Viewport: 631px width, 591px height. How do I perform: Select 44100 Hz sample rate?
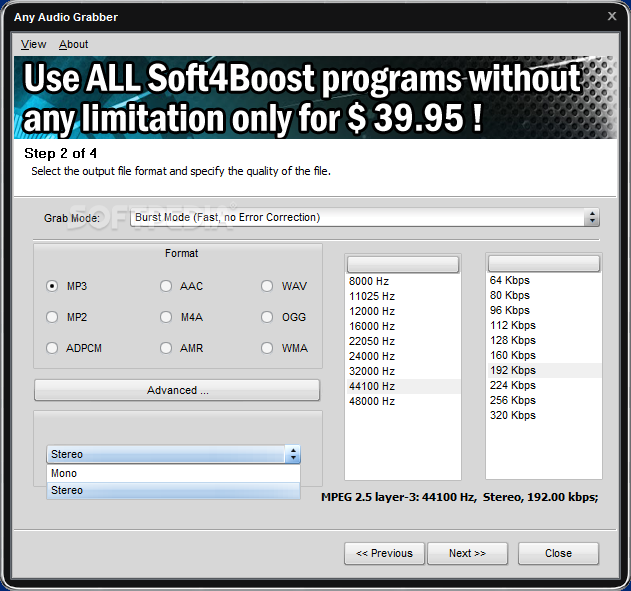tap(403, 386)
